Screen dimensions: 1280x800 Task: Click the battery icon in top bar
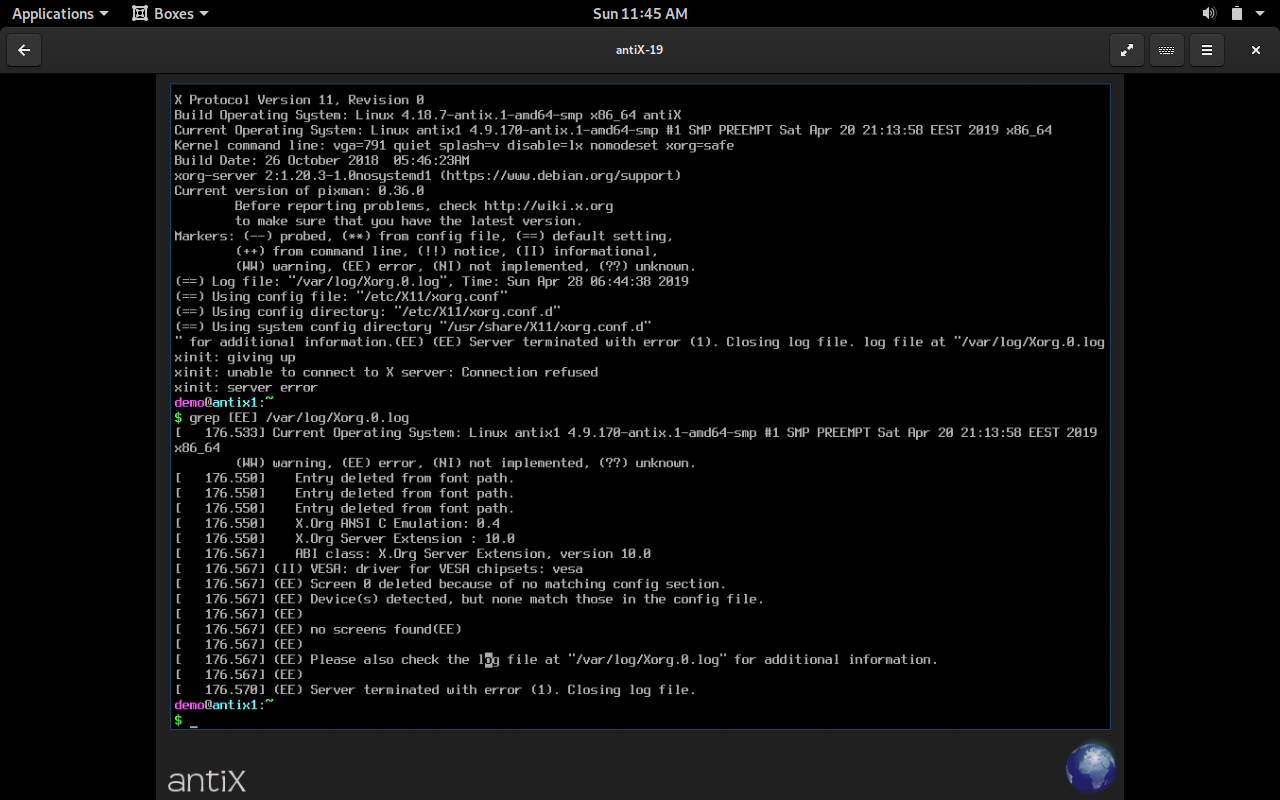tap(1237, 14)
